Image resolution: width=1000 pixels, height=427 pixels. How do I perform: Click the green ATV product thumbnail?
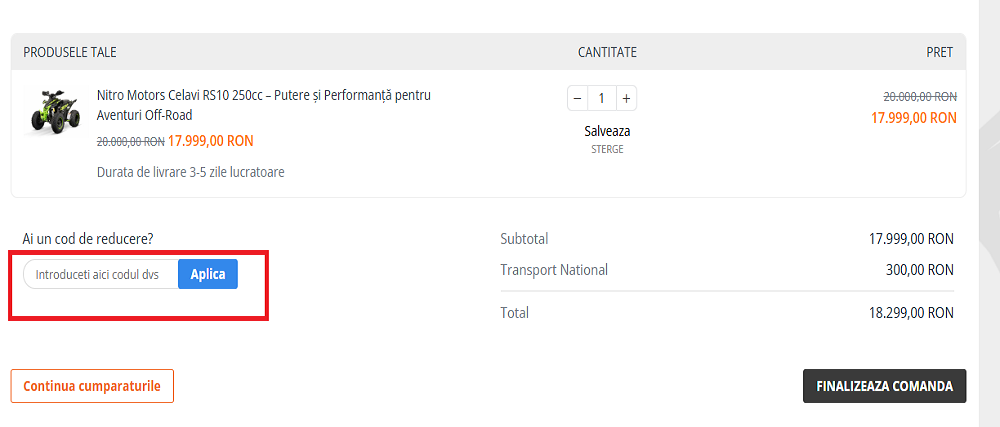tap(54, 111)
